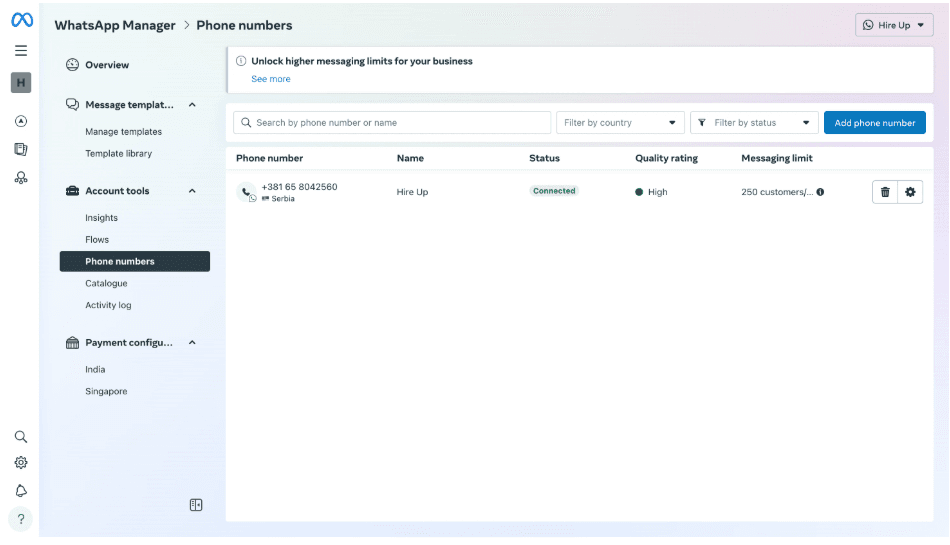This screenshot has height=545, width=950.
Task: Collapse the Account tools section
Action: [192, 191]
